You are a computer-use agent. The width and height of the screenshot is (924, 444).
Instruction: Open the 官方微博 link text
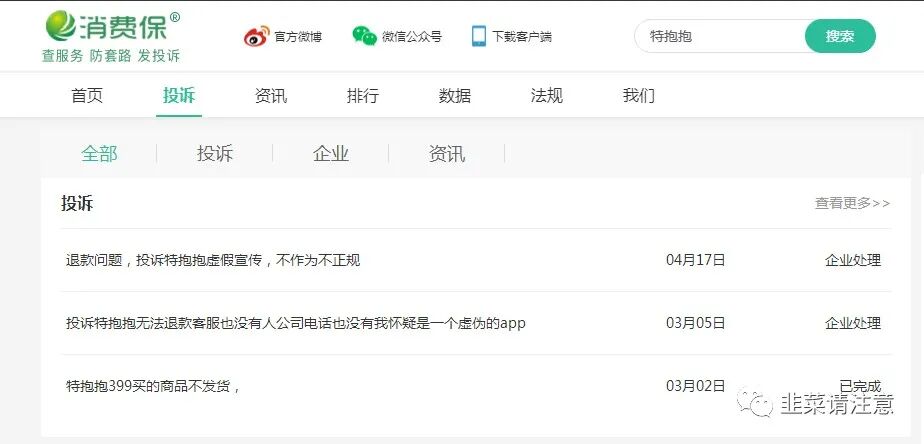click(298, 37)
